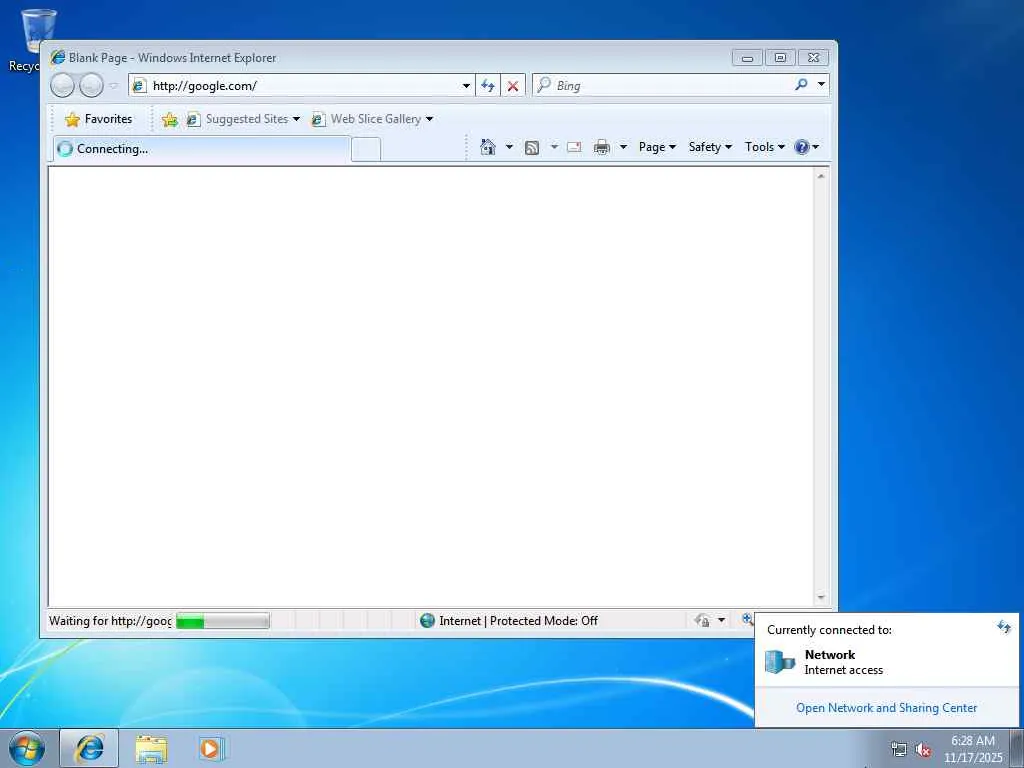Image resolution: width=1024 pixels, height=768 pixels.
Task: Open the Safety menu
Action: pos(710,147)
